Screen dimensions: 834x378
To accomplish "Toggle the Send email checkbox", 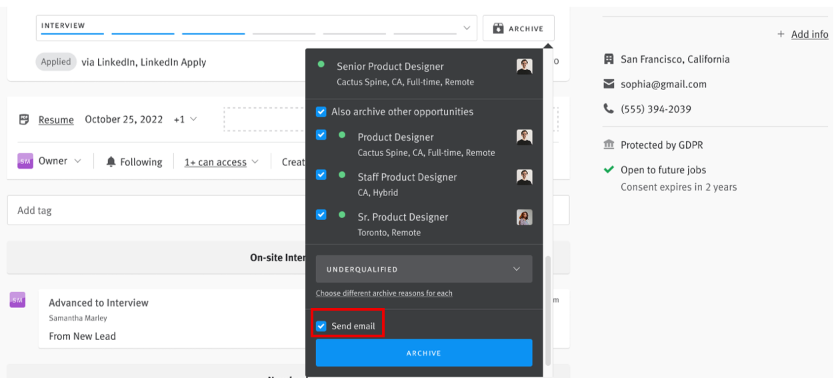I will coord(321,326).
